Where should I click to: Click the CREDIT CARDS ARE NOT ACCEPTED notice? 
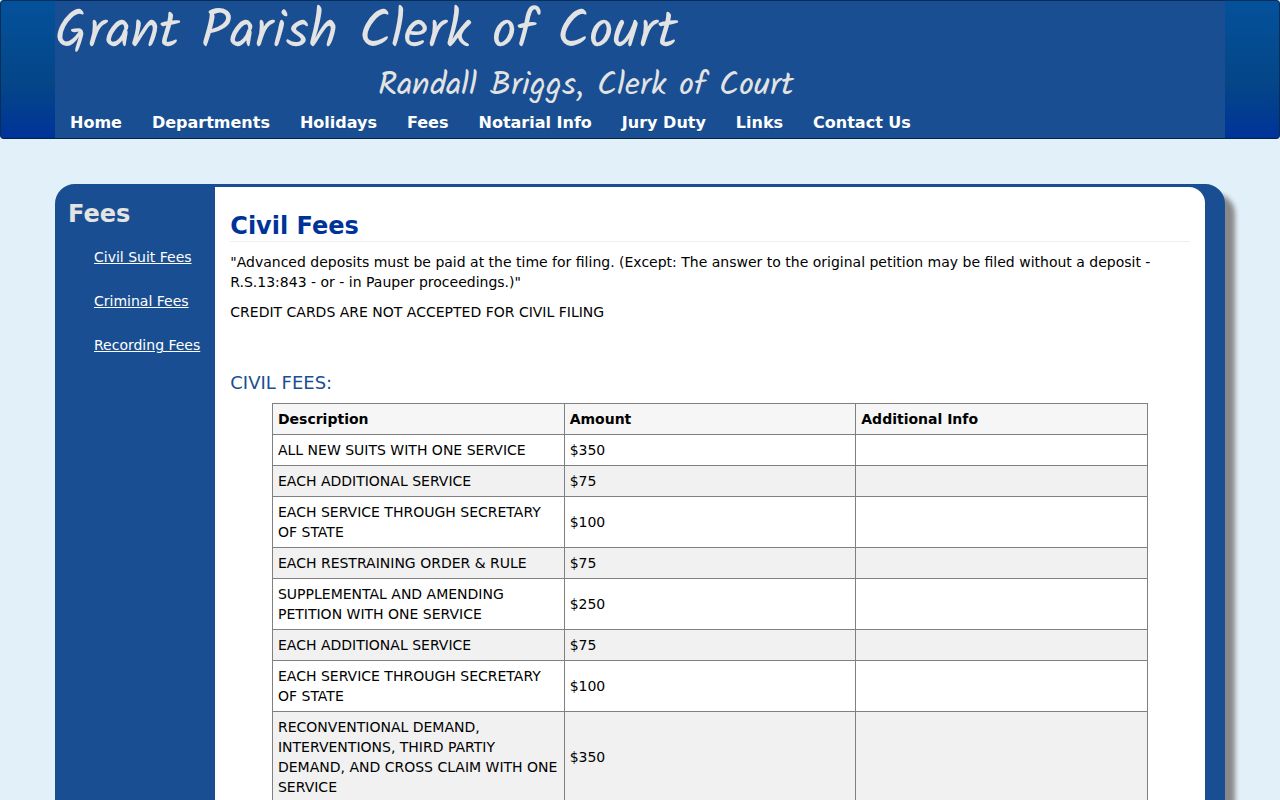pos(417,312)
